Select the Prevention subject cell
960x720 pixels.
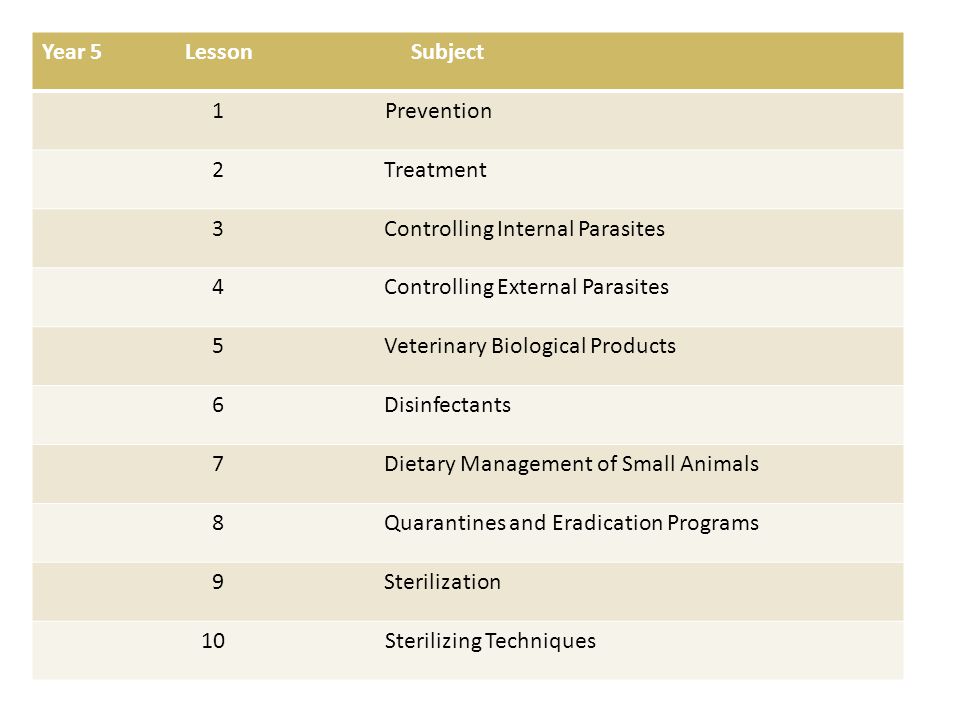pos(438,111)
